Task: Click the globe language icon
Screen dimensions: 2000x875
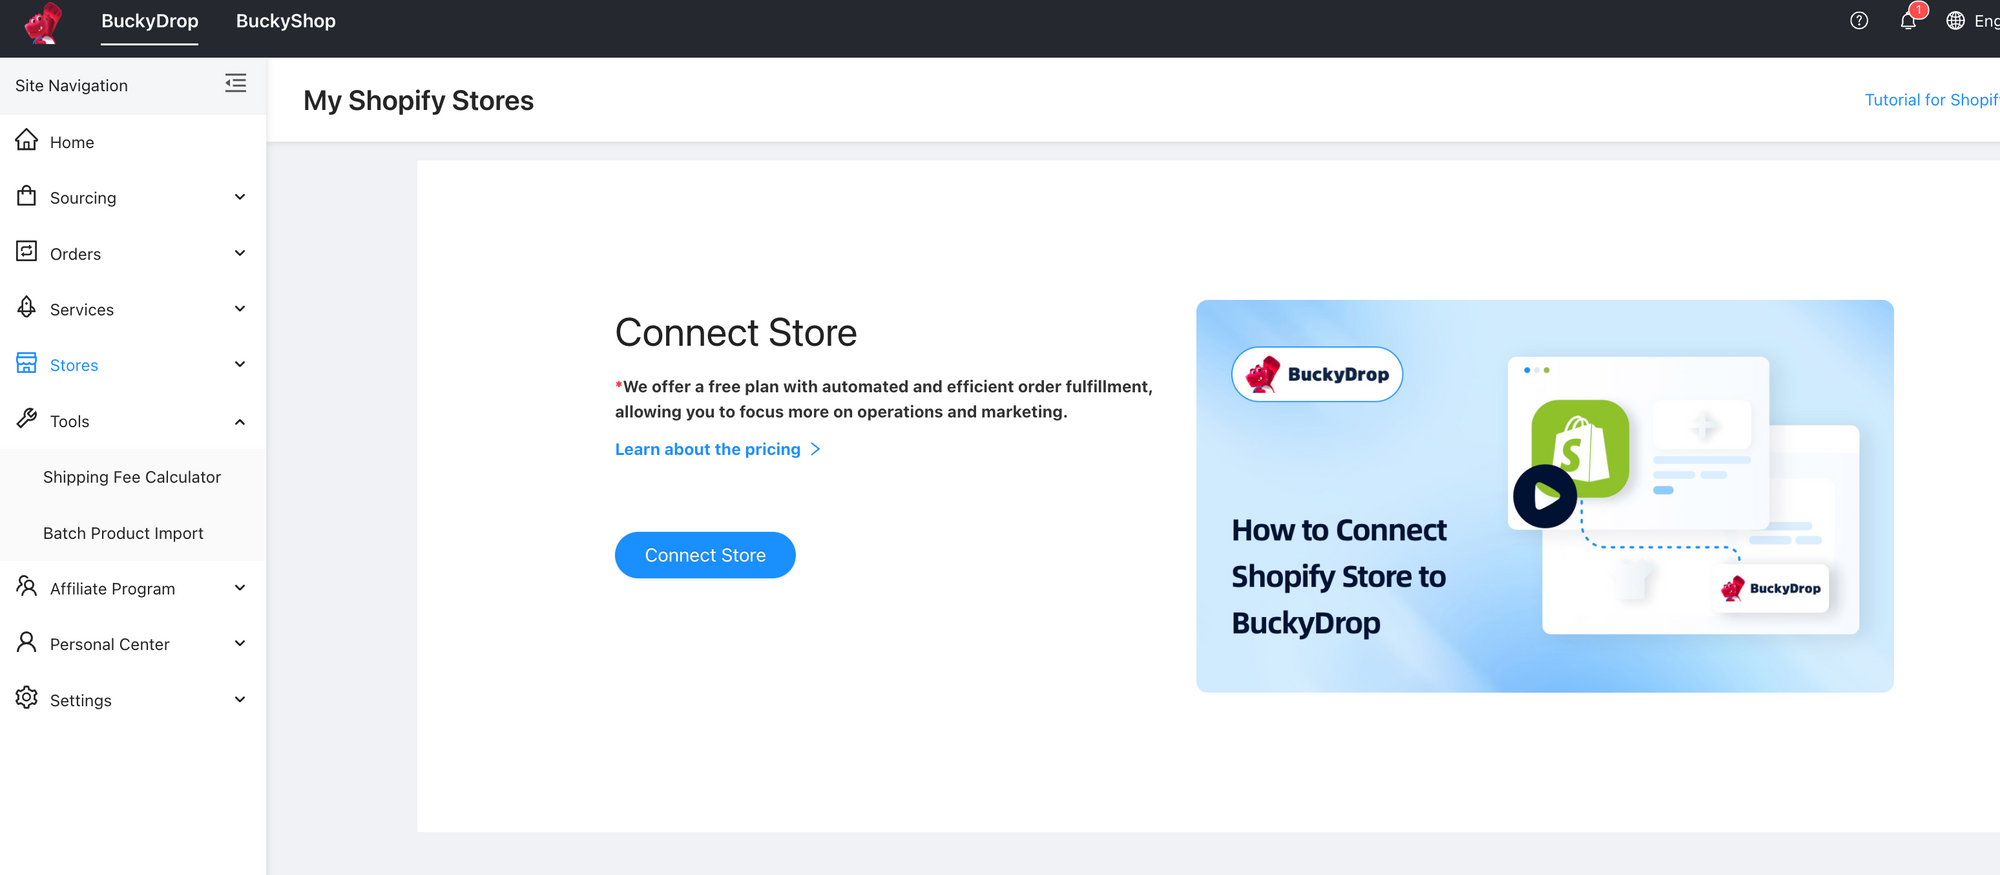Action: point(1956,21)
